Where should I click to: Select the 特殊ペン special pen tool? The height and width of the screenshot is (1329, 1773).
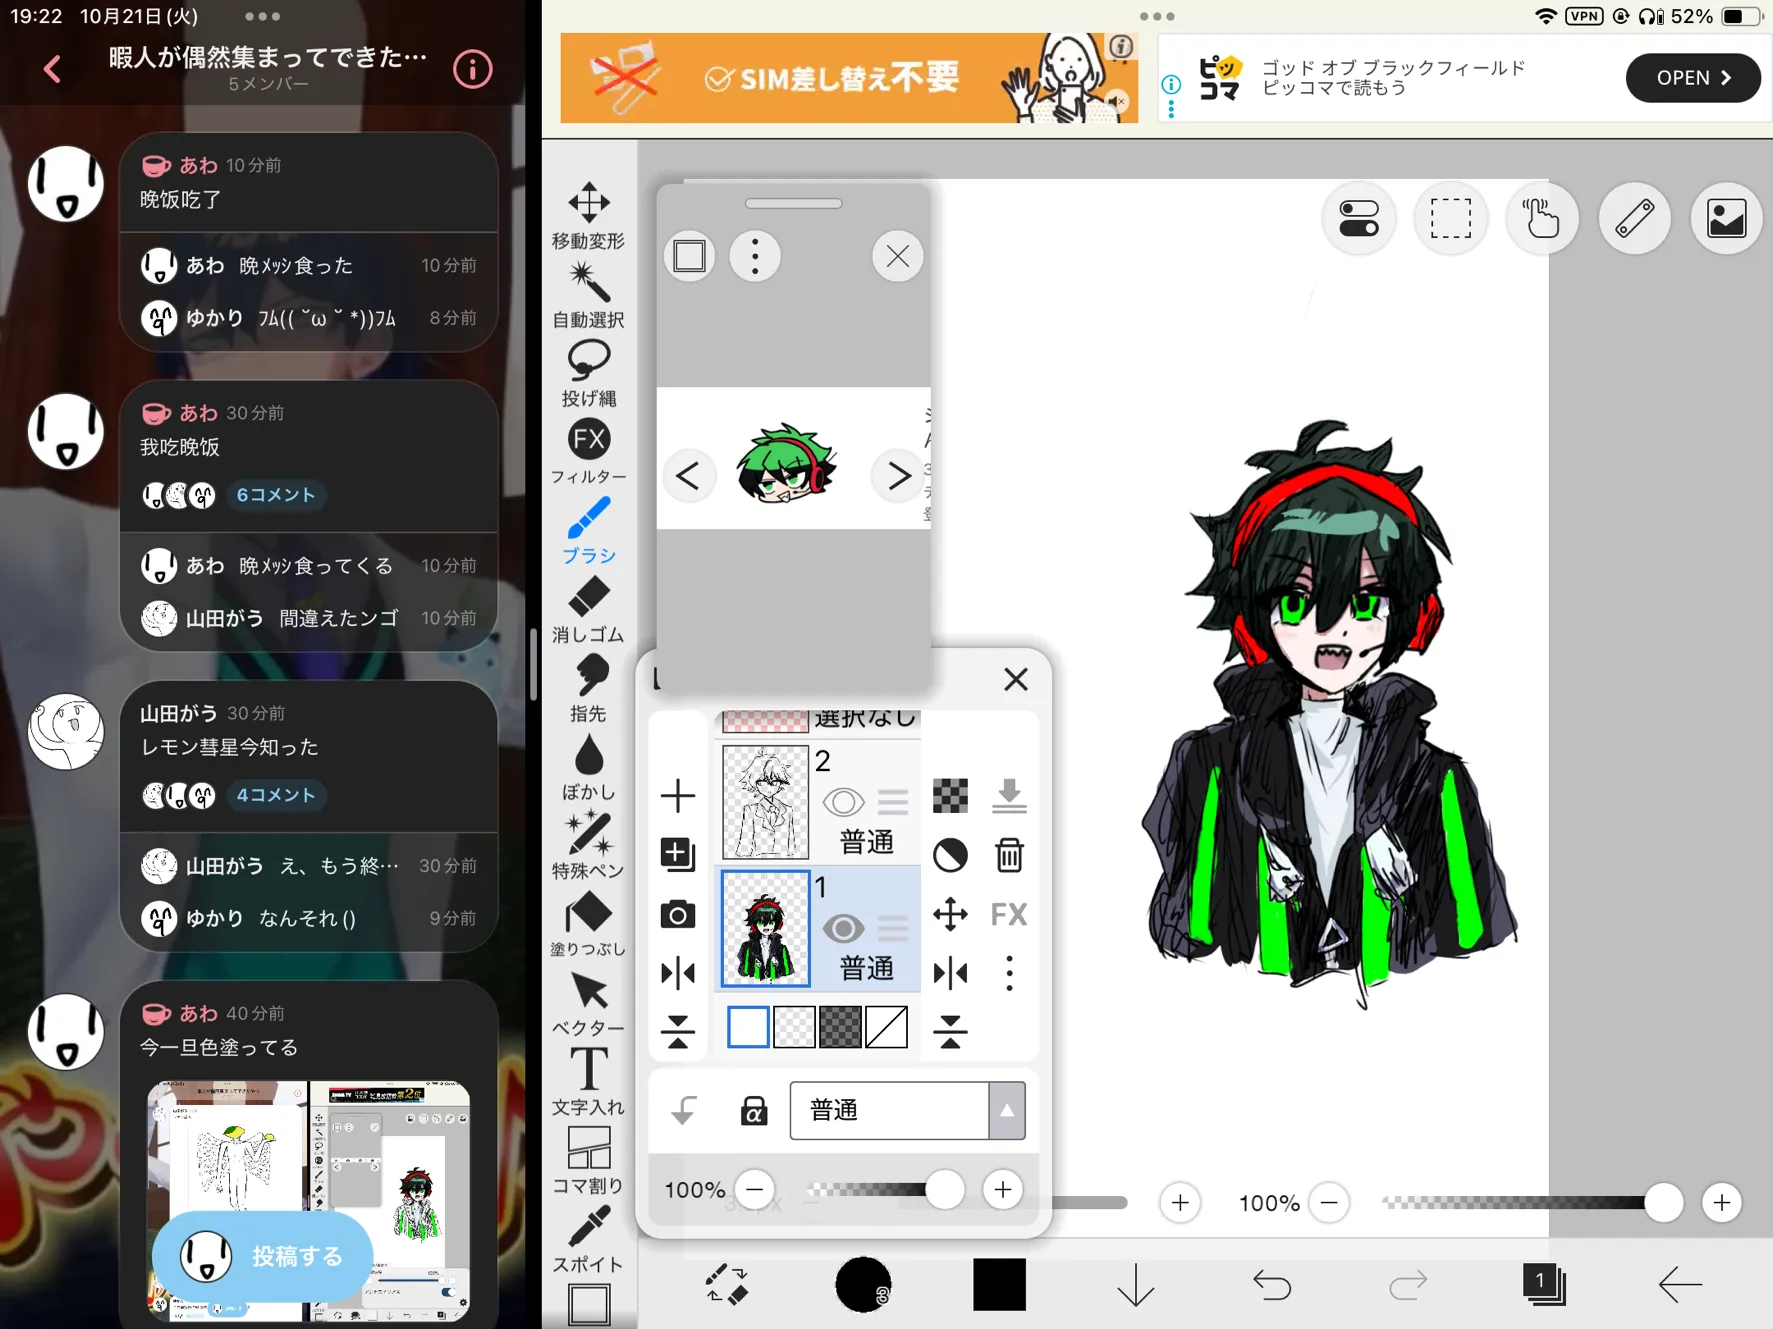pyautogui.click(x=588, y=846)
